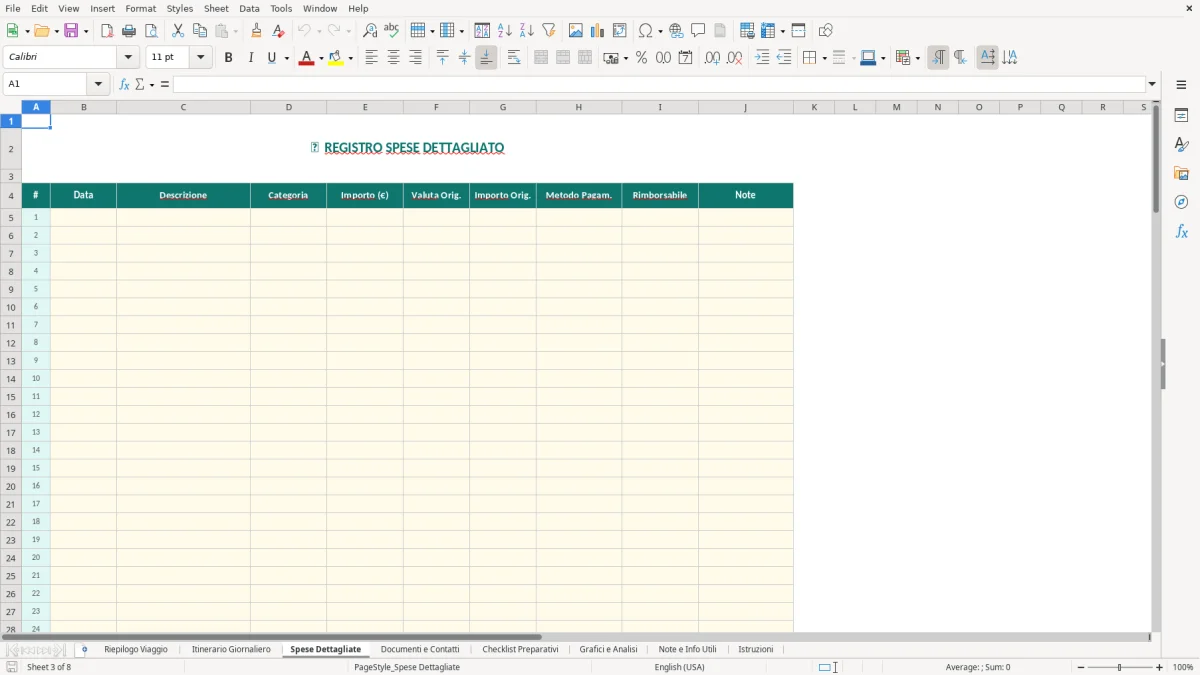Insert image icon
Viewport: 1200px width, 675px height.
576,31
